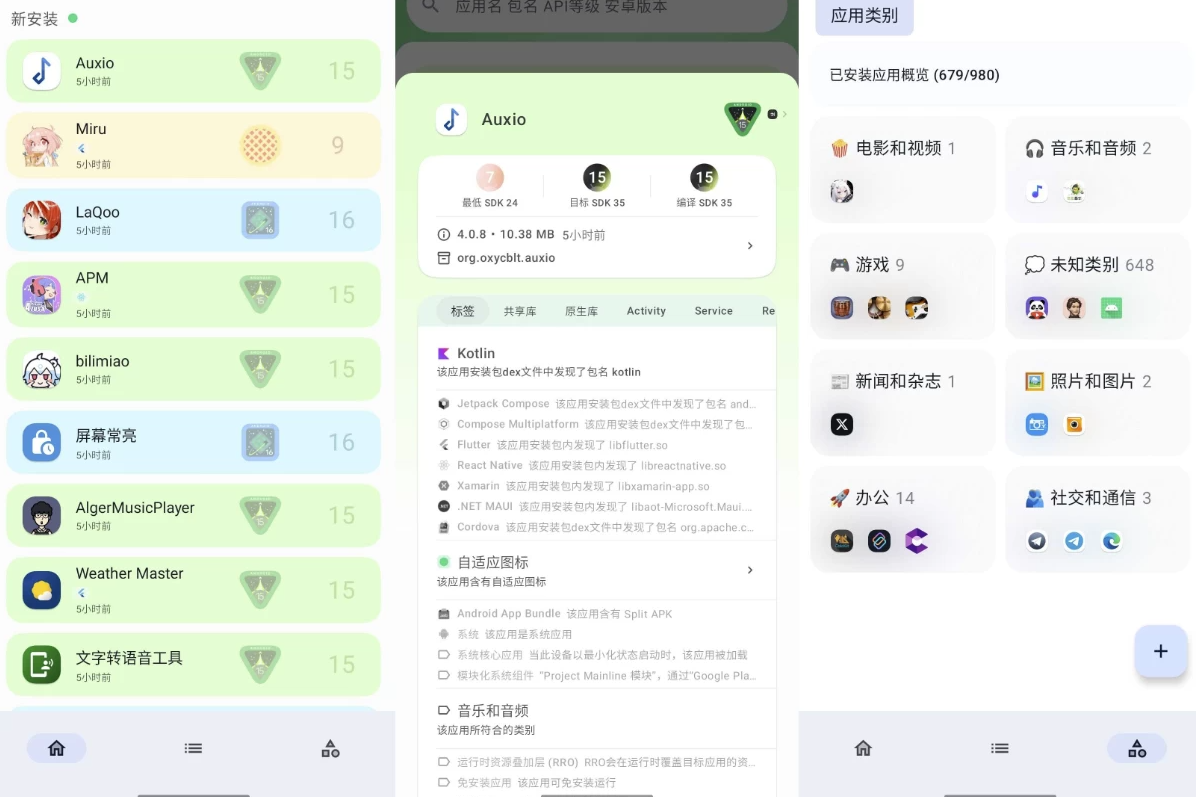This screenshot has height=797, width=1196.
Task: Switch to the Activity tab
Action: point(646,310)
